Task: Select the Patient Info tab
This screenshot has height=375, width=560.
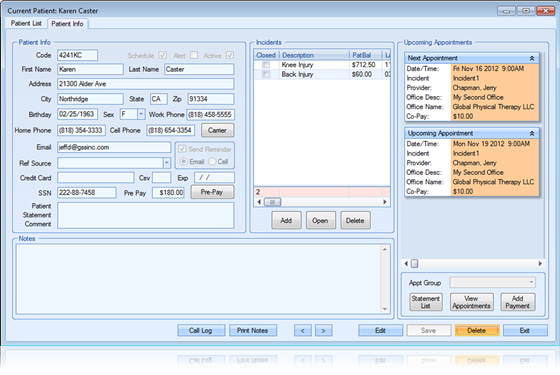Action: 68,24
